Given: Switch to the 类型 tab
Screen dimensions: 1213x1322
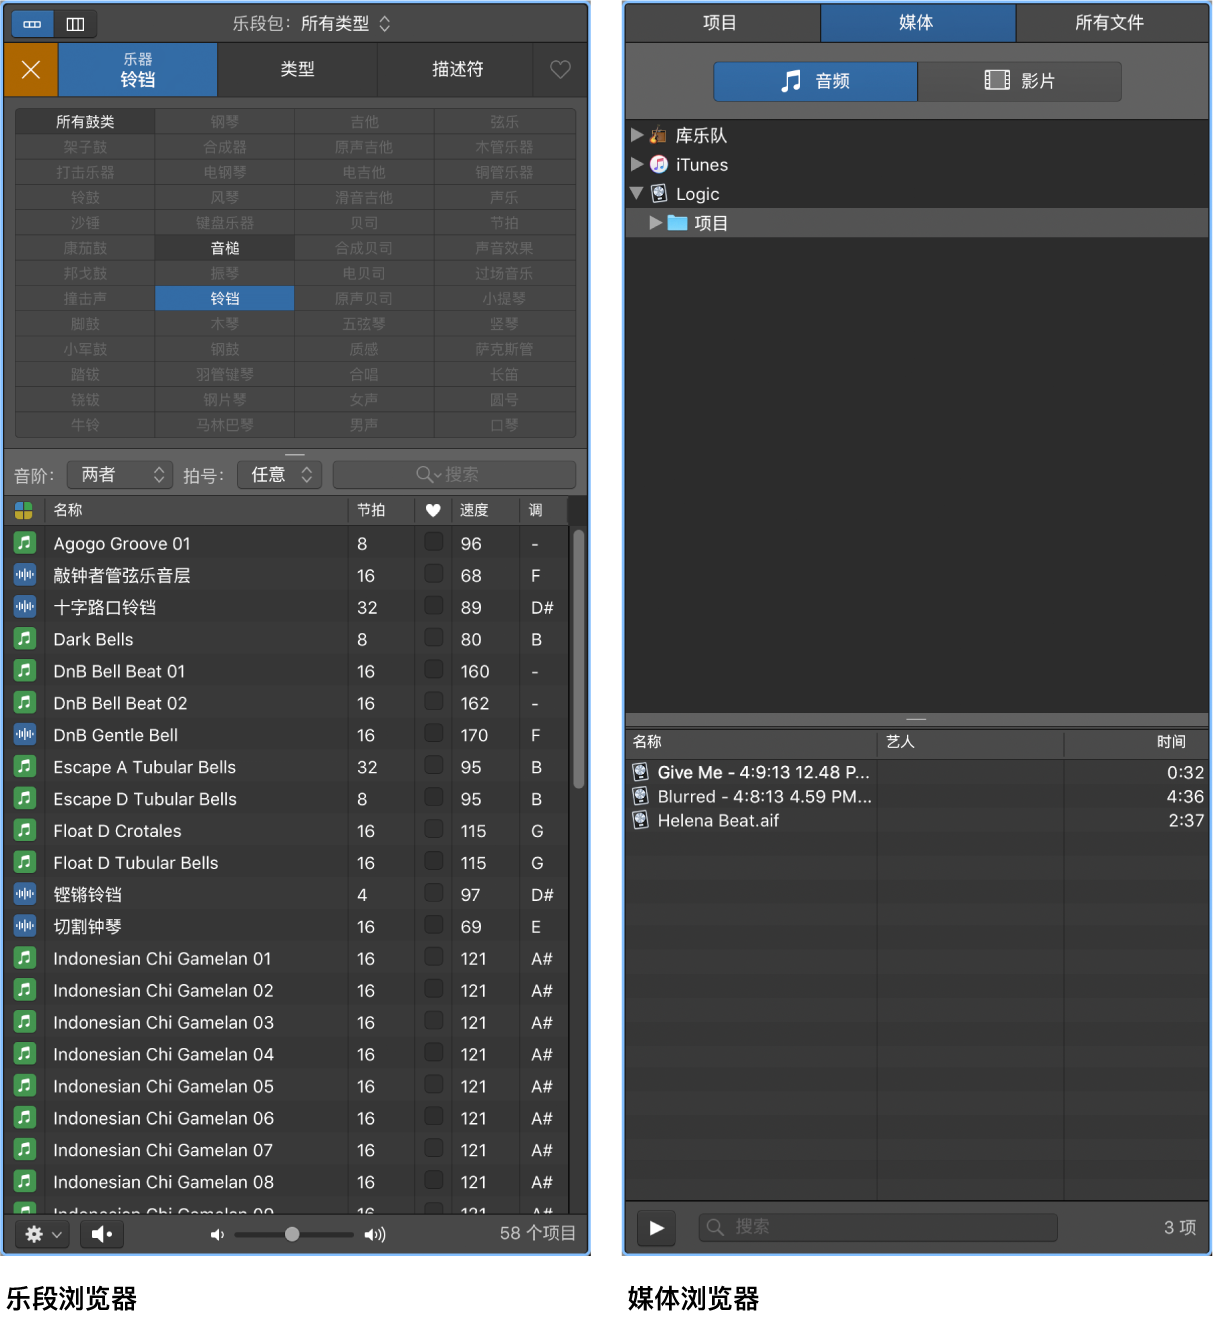Looking at the screenshot, I should coord(297,69).
